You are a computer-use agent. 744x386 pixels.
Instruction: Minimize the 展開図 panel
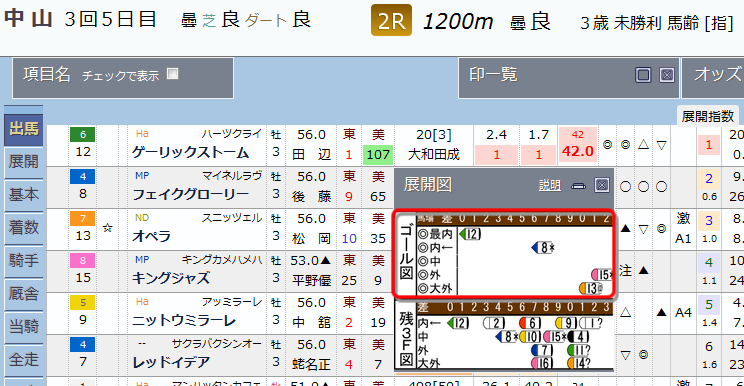pyautogui.click(x=578, y=186)
